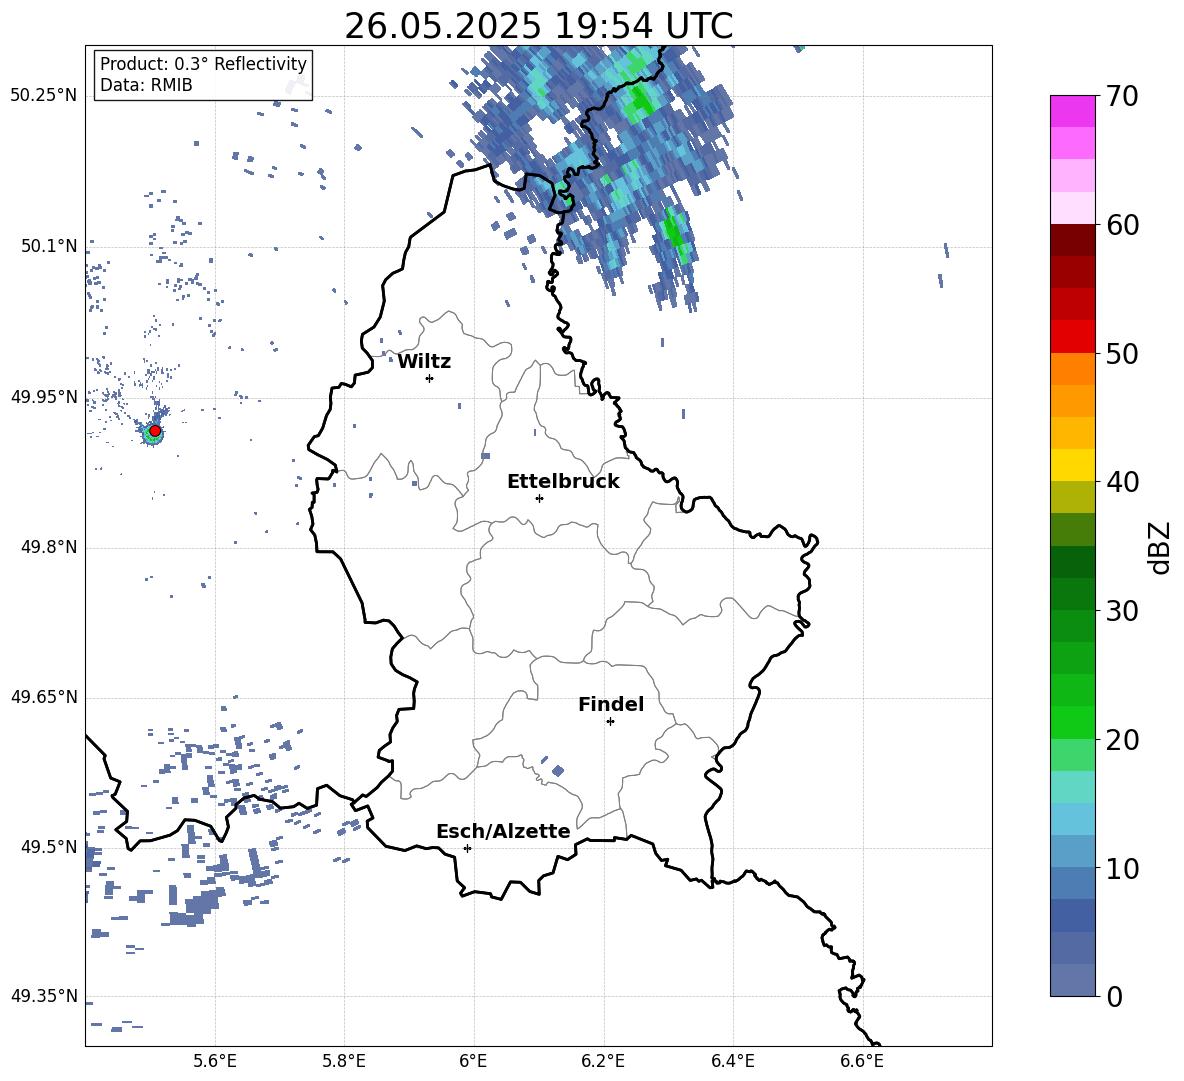Click the orange colorbar segment below 50
Image resolution: width=1184 pixels, height=1081 pixels.
[x=1072, y=369]
